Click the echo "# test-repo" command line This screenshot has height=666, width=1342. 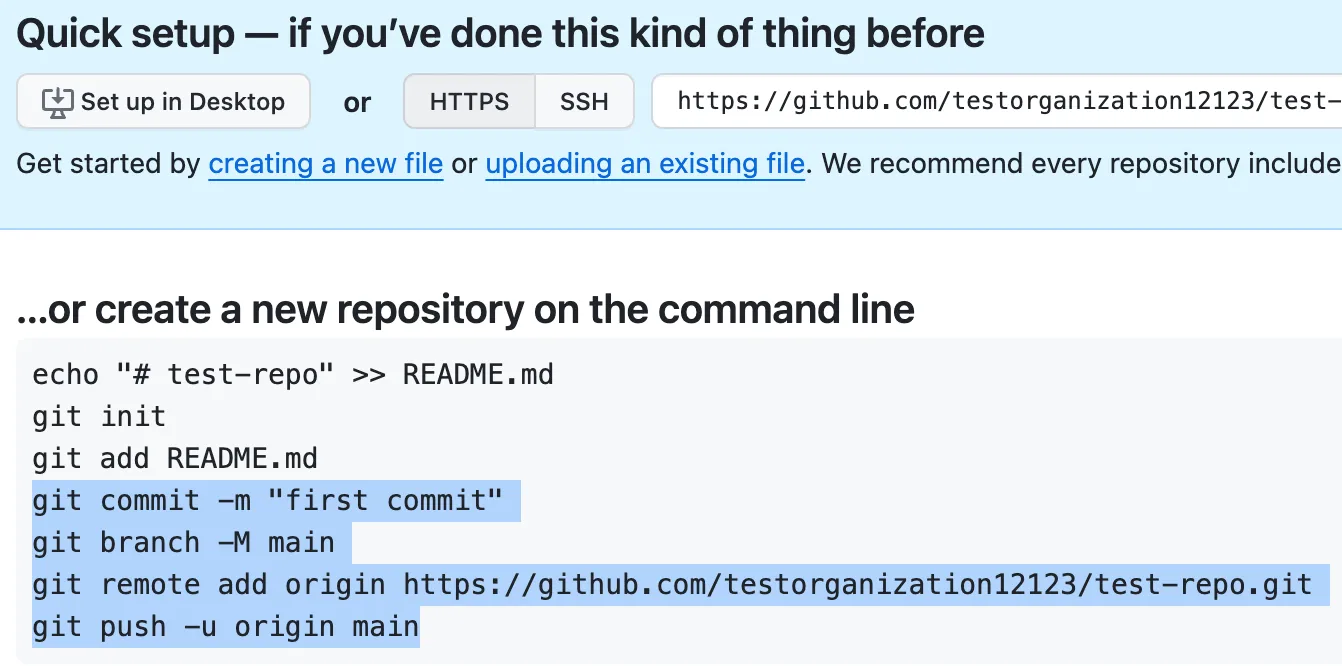pos(293,375)
